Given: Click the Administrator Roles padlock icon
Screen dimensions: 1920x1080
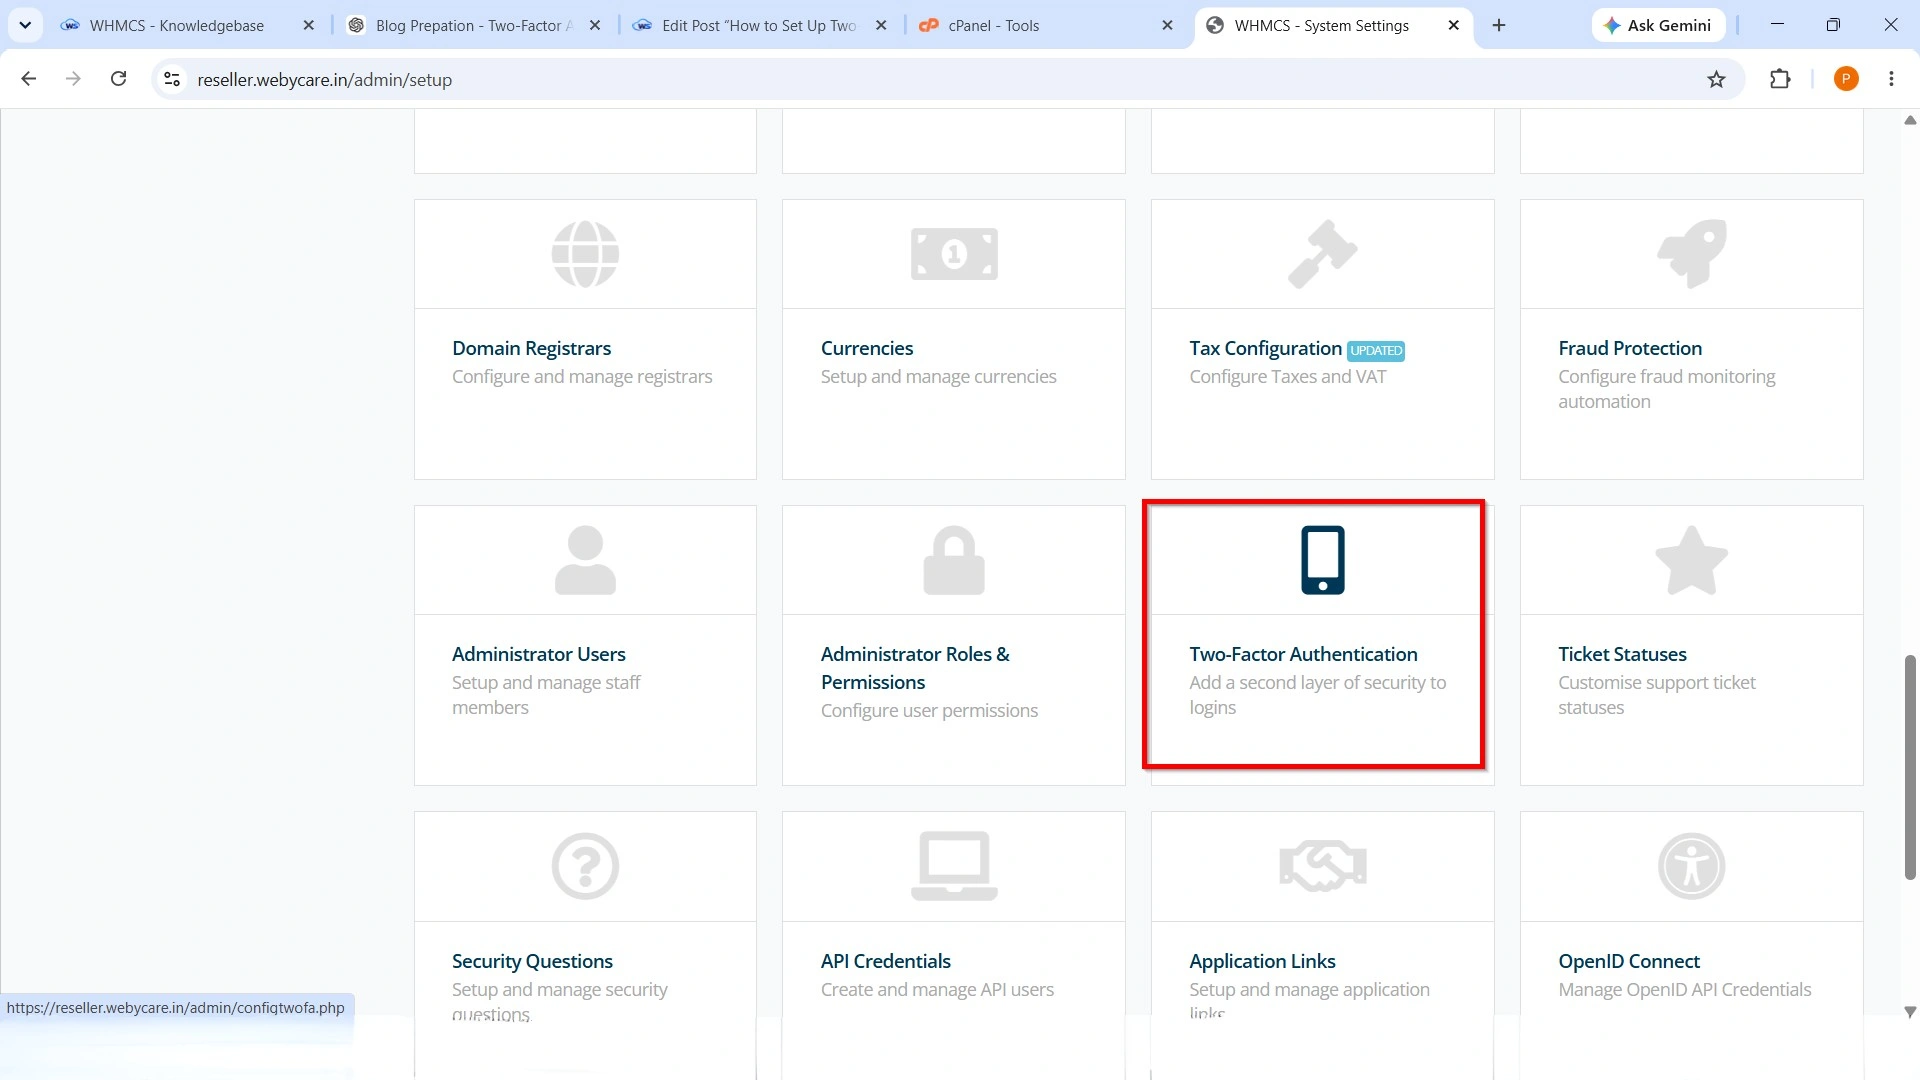Looking at the screenshot, I should click(x=954, y=560).
